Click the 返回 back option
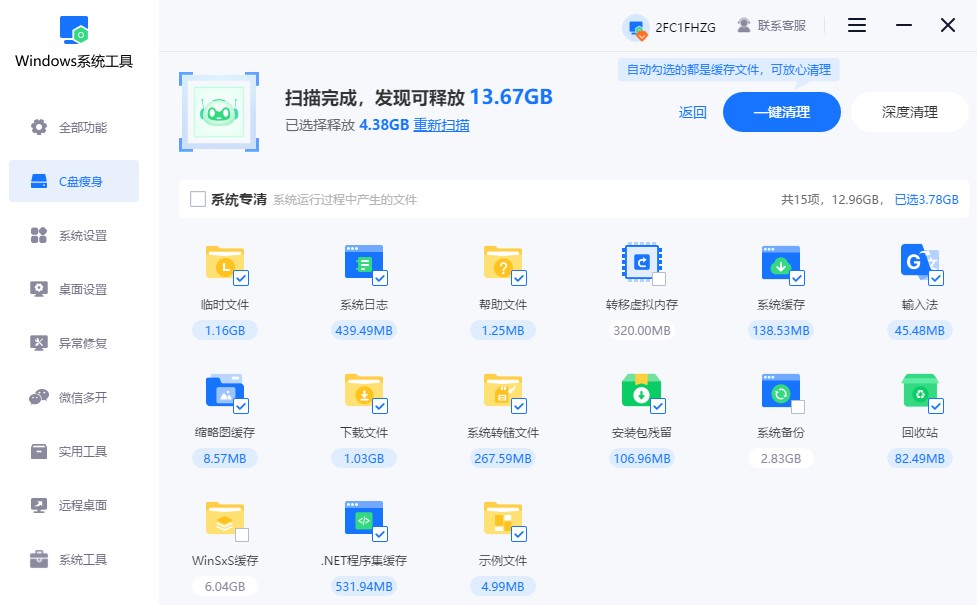Image resolution: width=977 pixels, height=605 pixels. coord(691,112)
